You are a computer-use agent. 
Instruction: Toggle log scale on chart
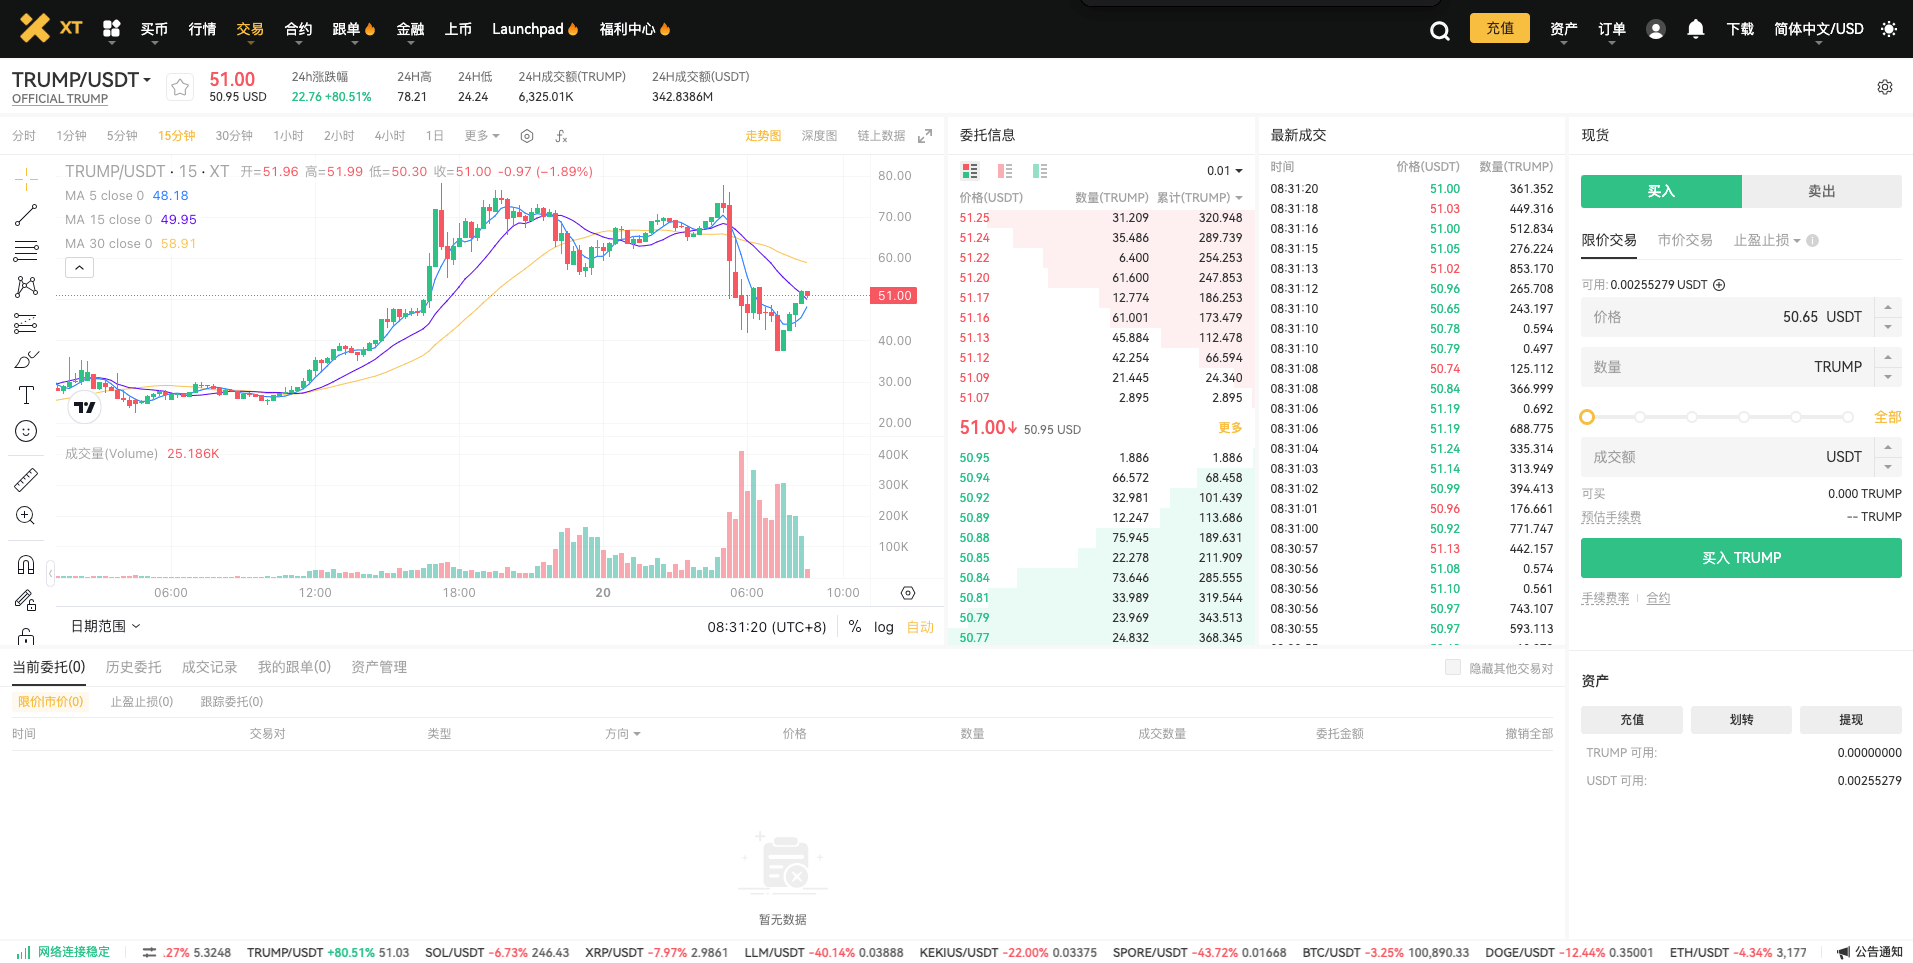(x=883, y=627)
